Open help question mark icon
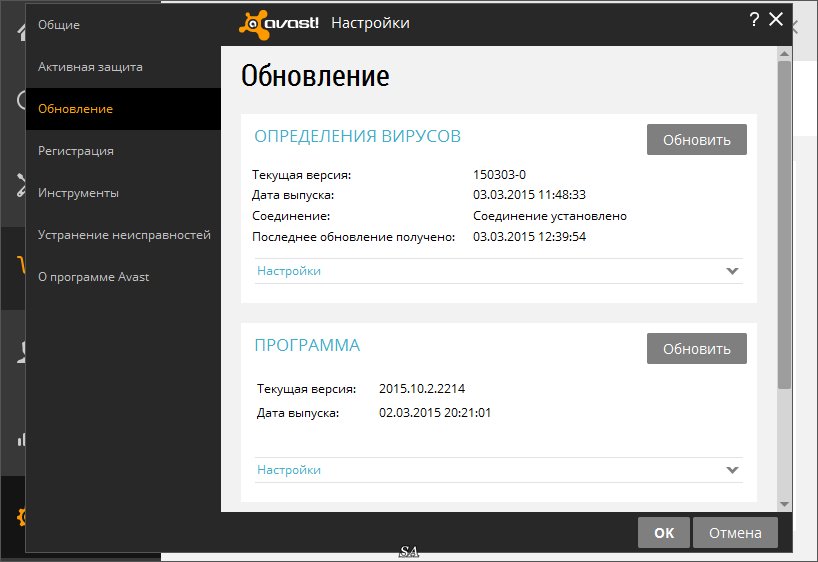The width and height of the screenshot is (818, 562). coord(754,20)
